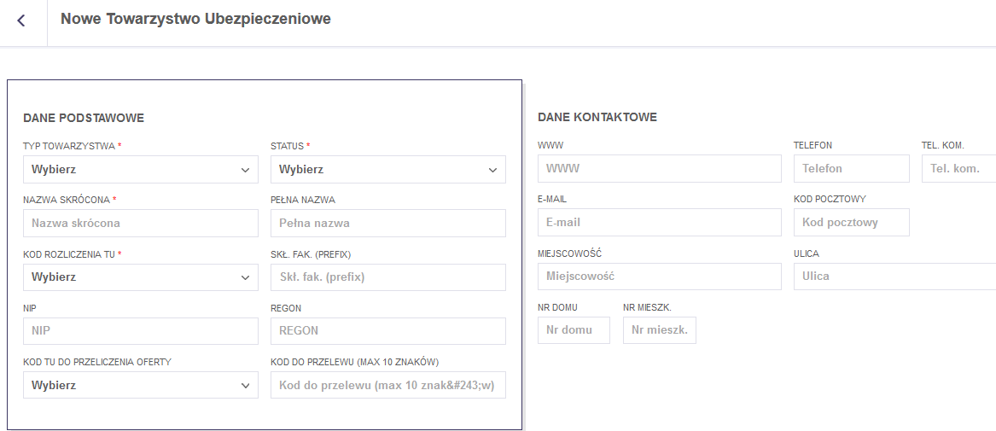This screenshot has width=996, height=431.
Task: Click the WWW input field
Action: (x=659, y=169)
